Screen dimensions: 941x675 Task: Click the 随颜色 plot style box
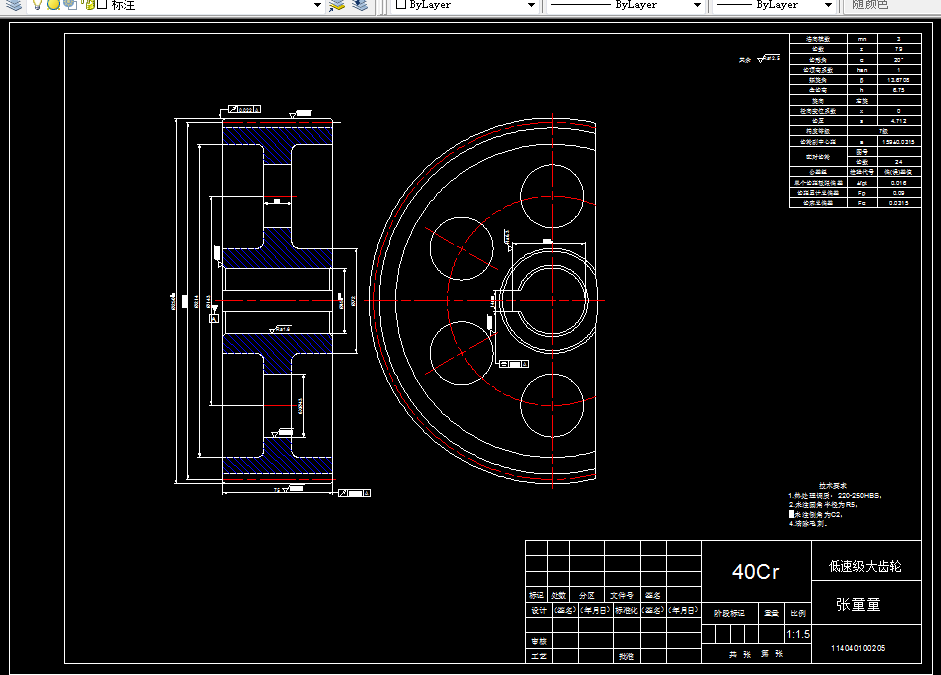891,5
